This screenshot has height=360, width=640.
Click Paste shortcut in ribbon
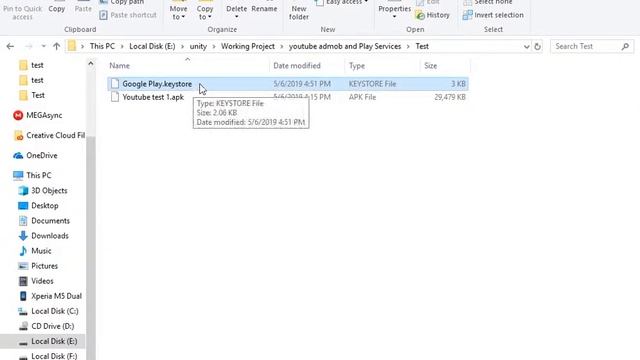(128, 15)
